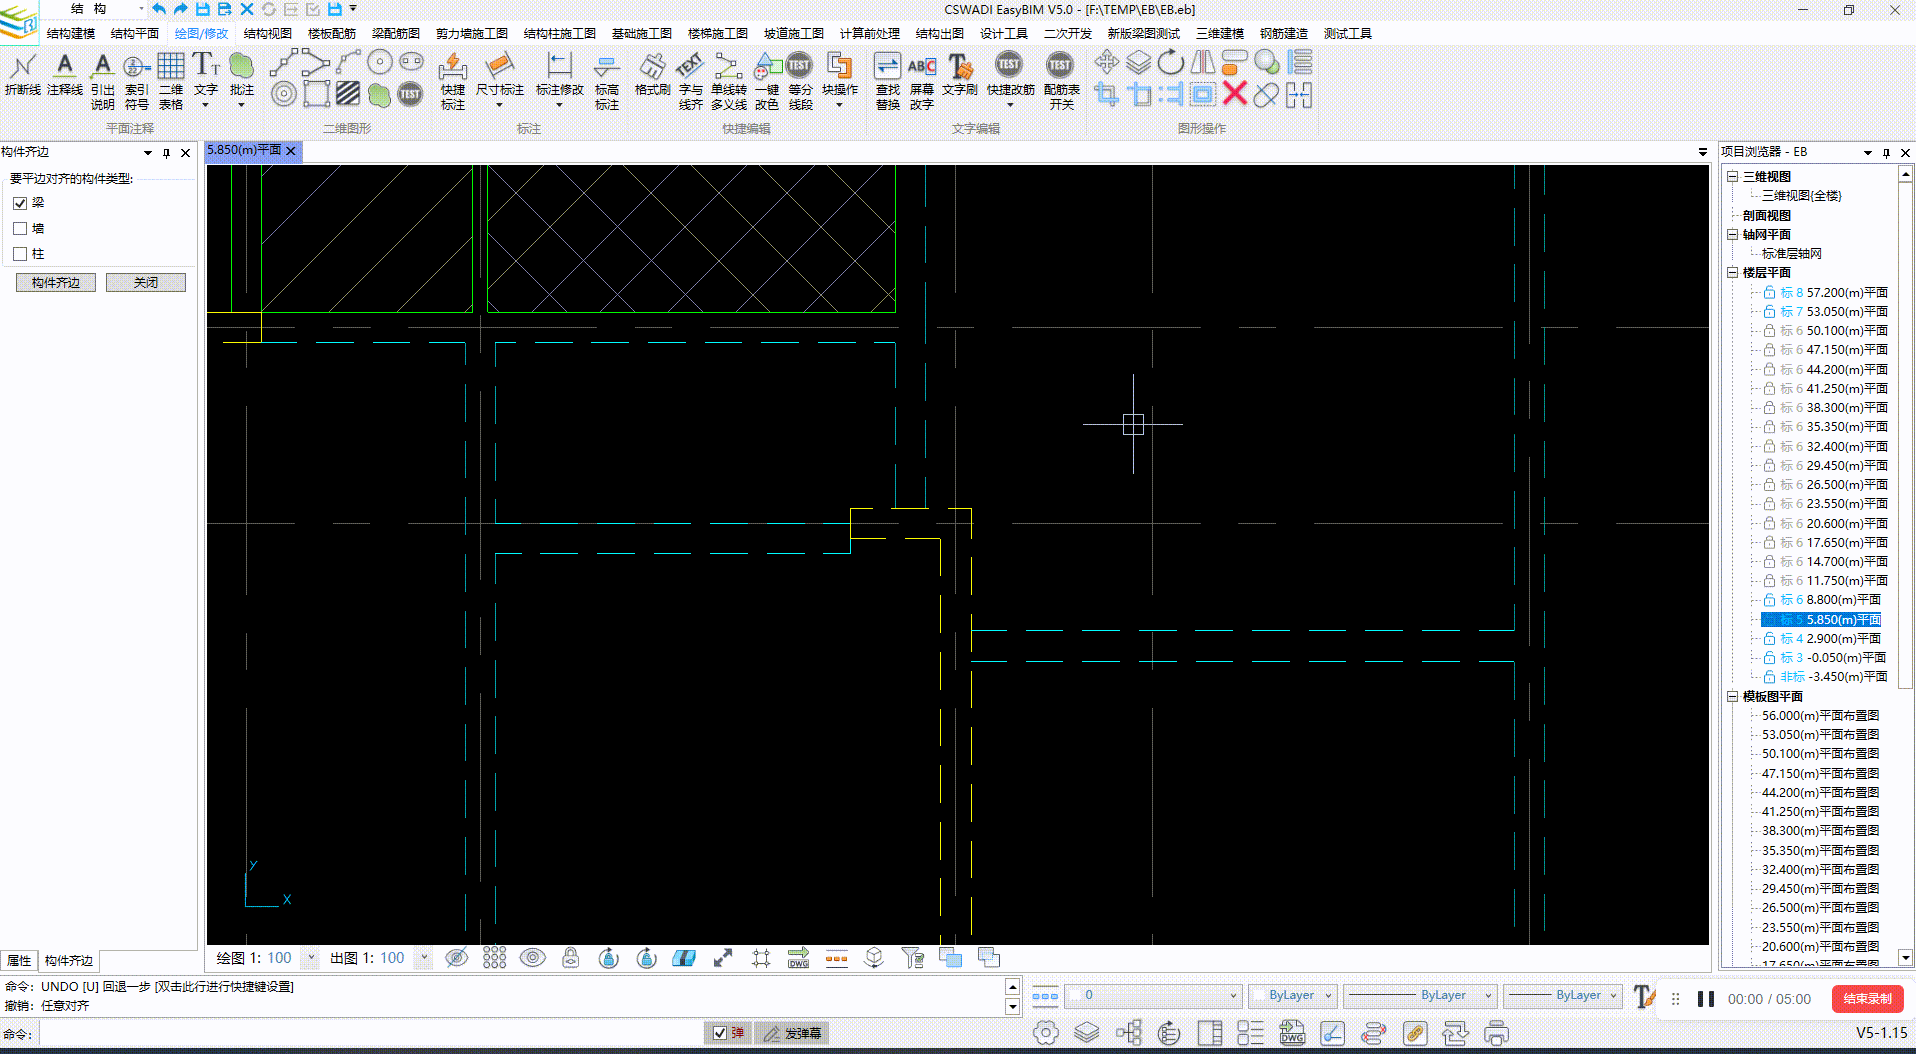This screenshot has width=1916, height=1054.
Task: Use the 字与线齐 text align tool
Action: (690, 80)
